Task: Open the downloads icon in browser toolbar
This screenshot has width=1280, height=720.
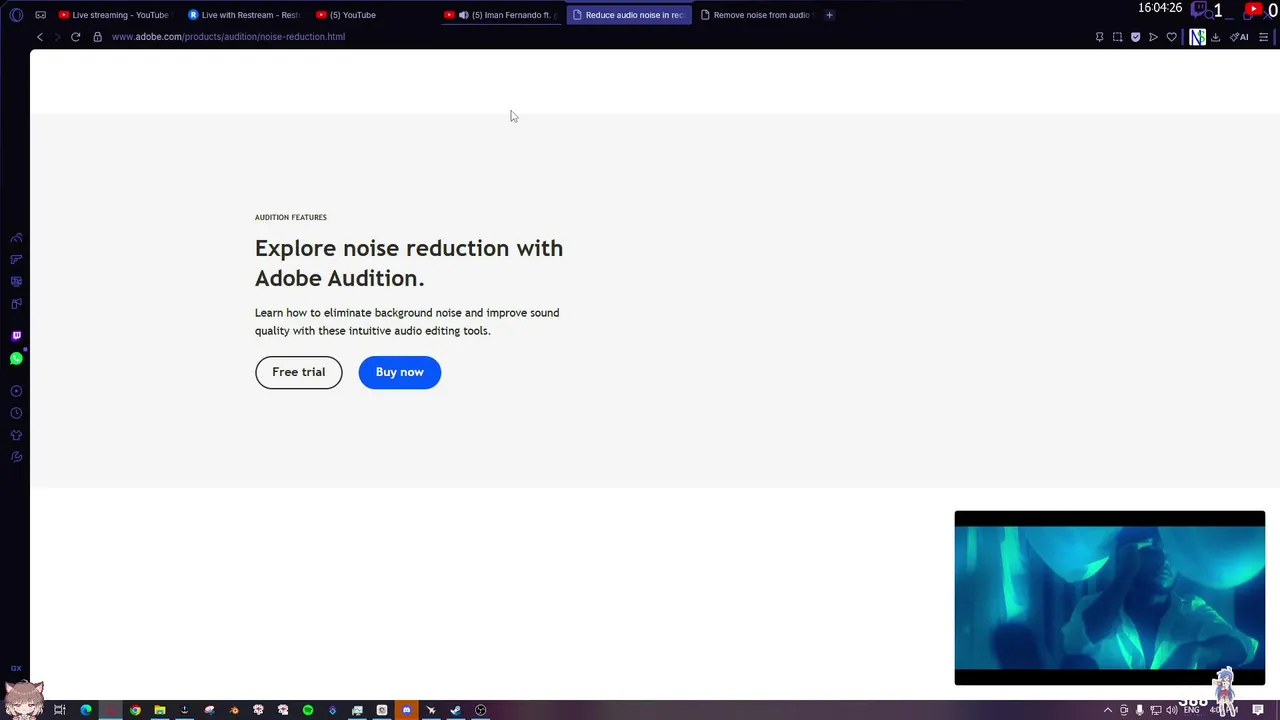Action: click(x=1215, y=37)
